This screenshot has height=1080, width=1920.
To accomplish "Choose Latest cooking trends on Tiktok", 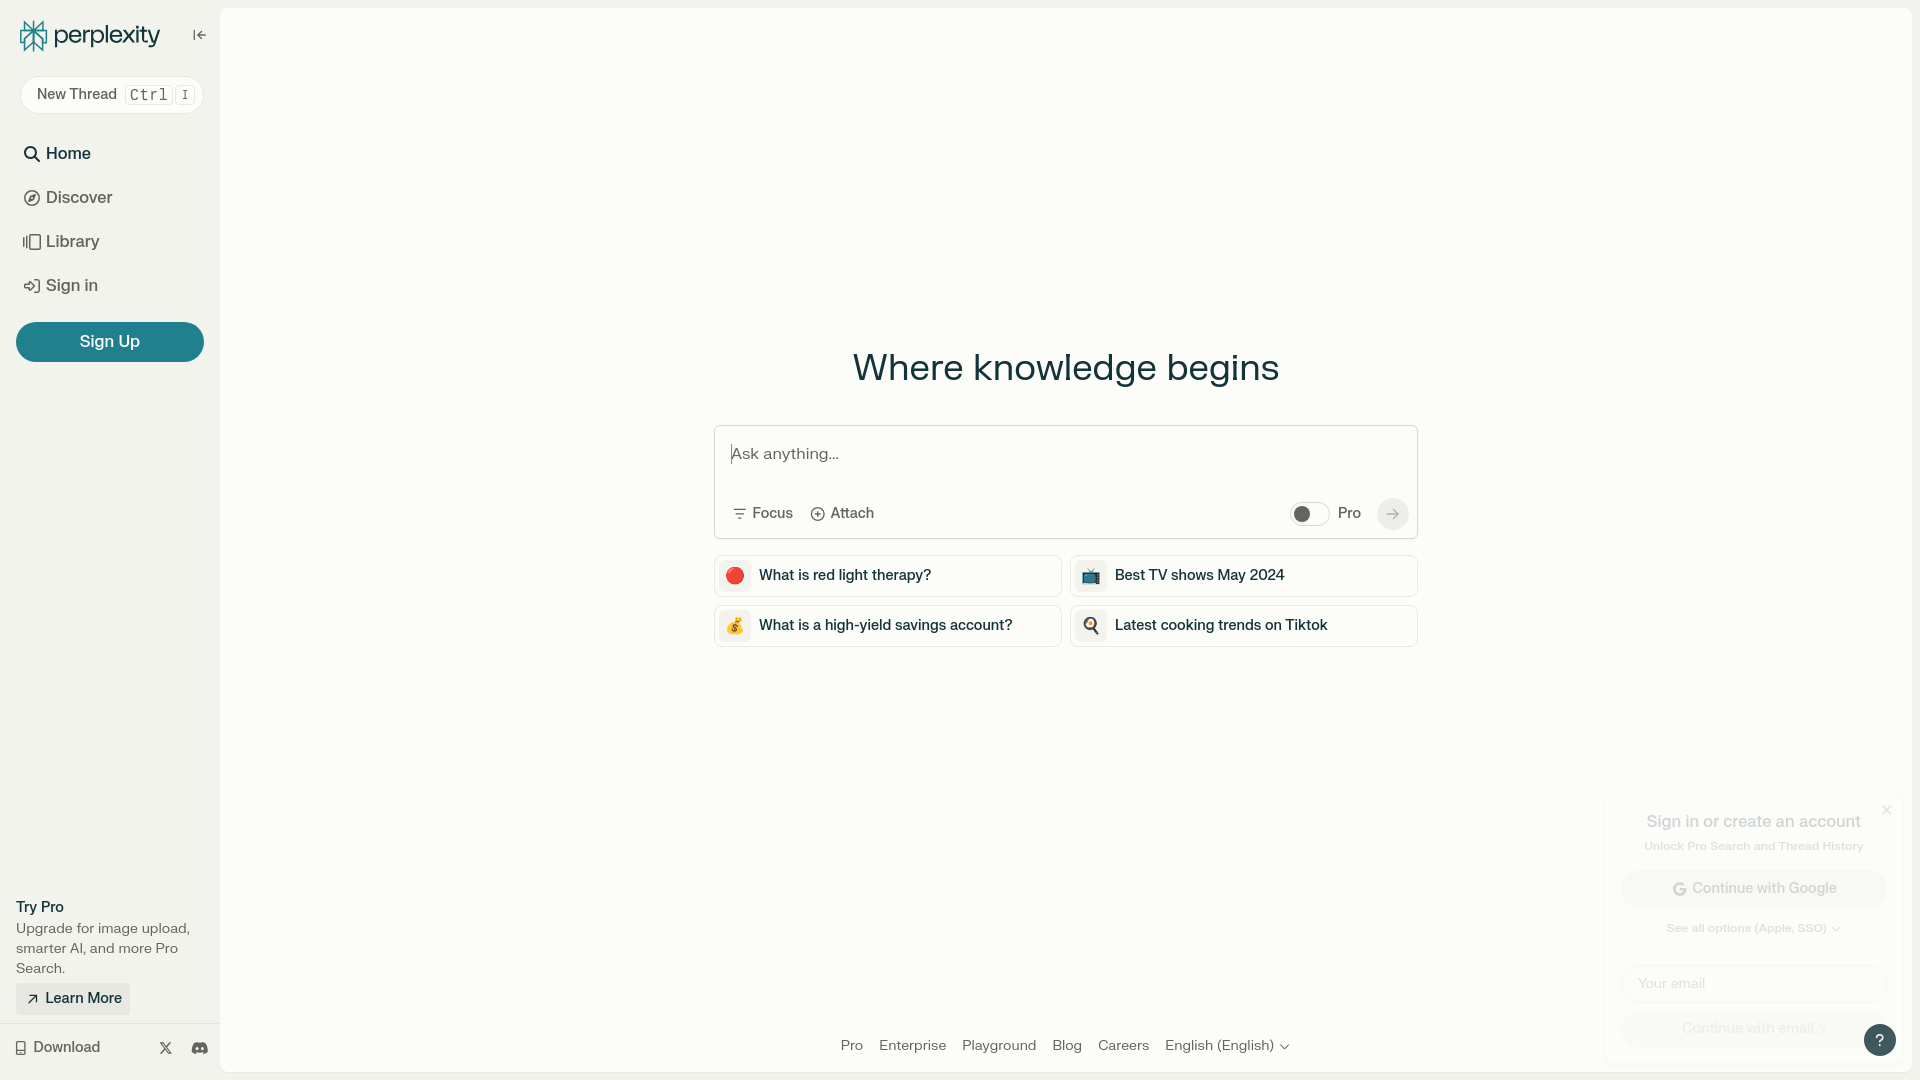I will tap(1244, 626).
